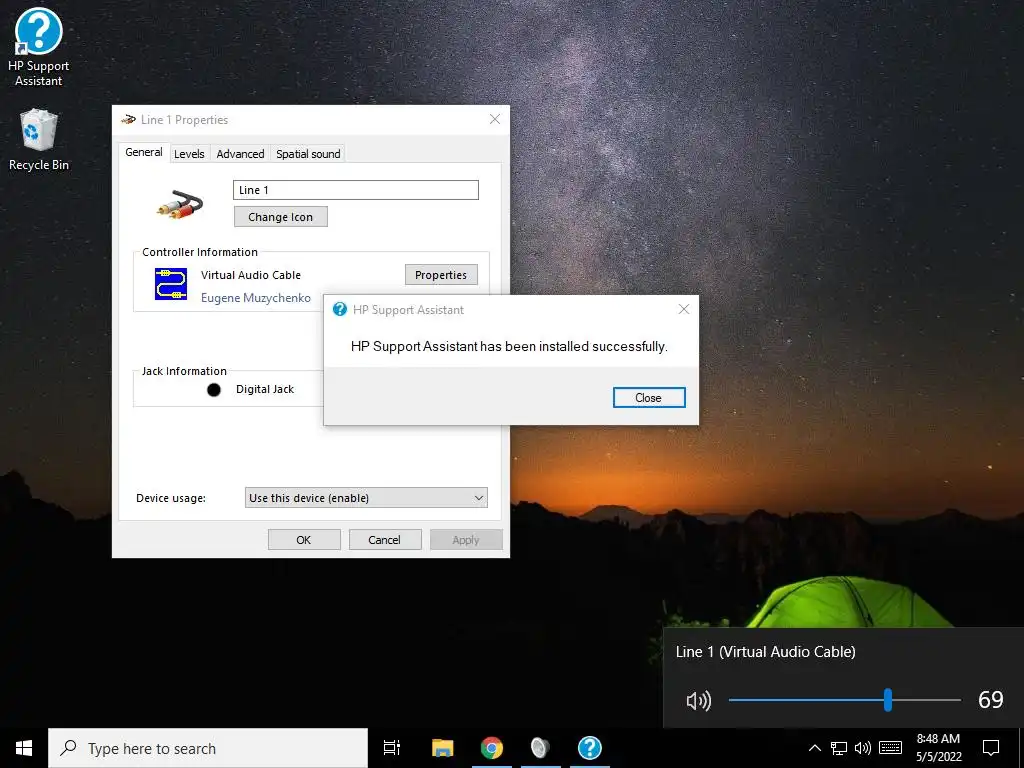
Task: Open the Windows Start menu
Action: point(24,748)
